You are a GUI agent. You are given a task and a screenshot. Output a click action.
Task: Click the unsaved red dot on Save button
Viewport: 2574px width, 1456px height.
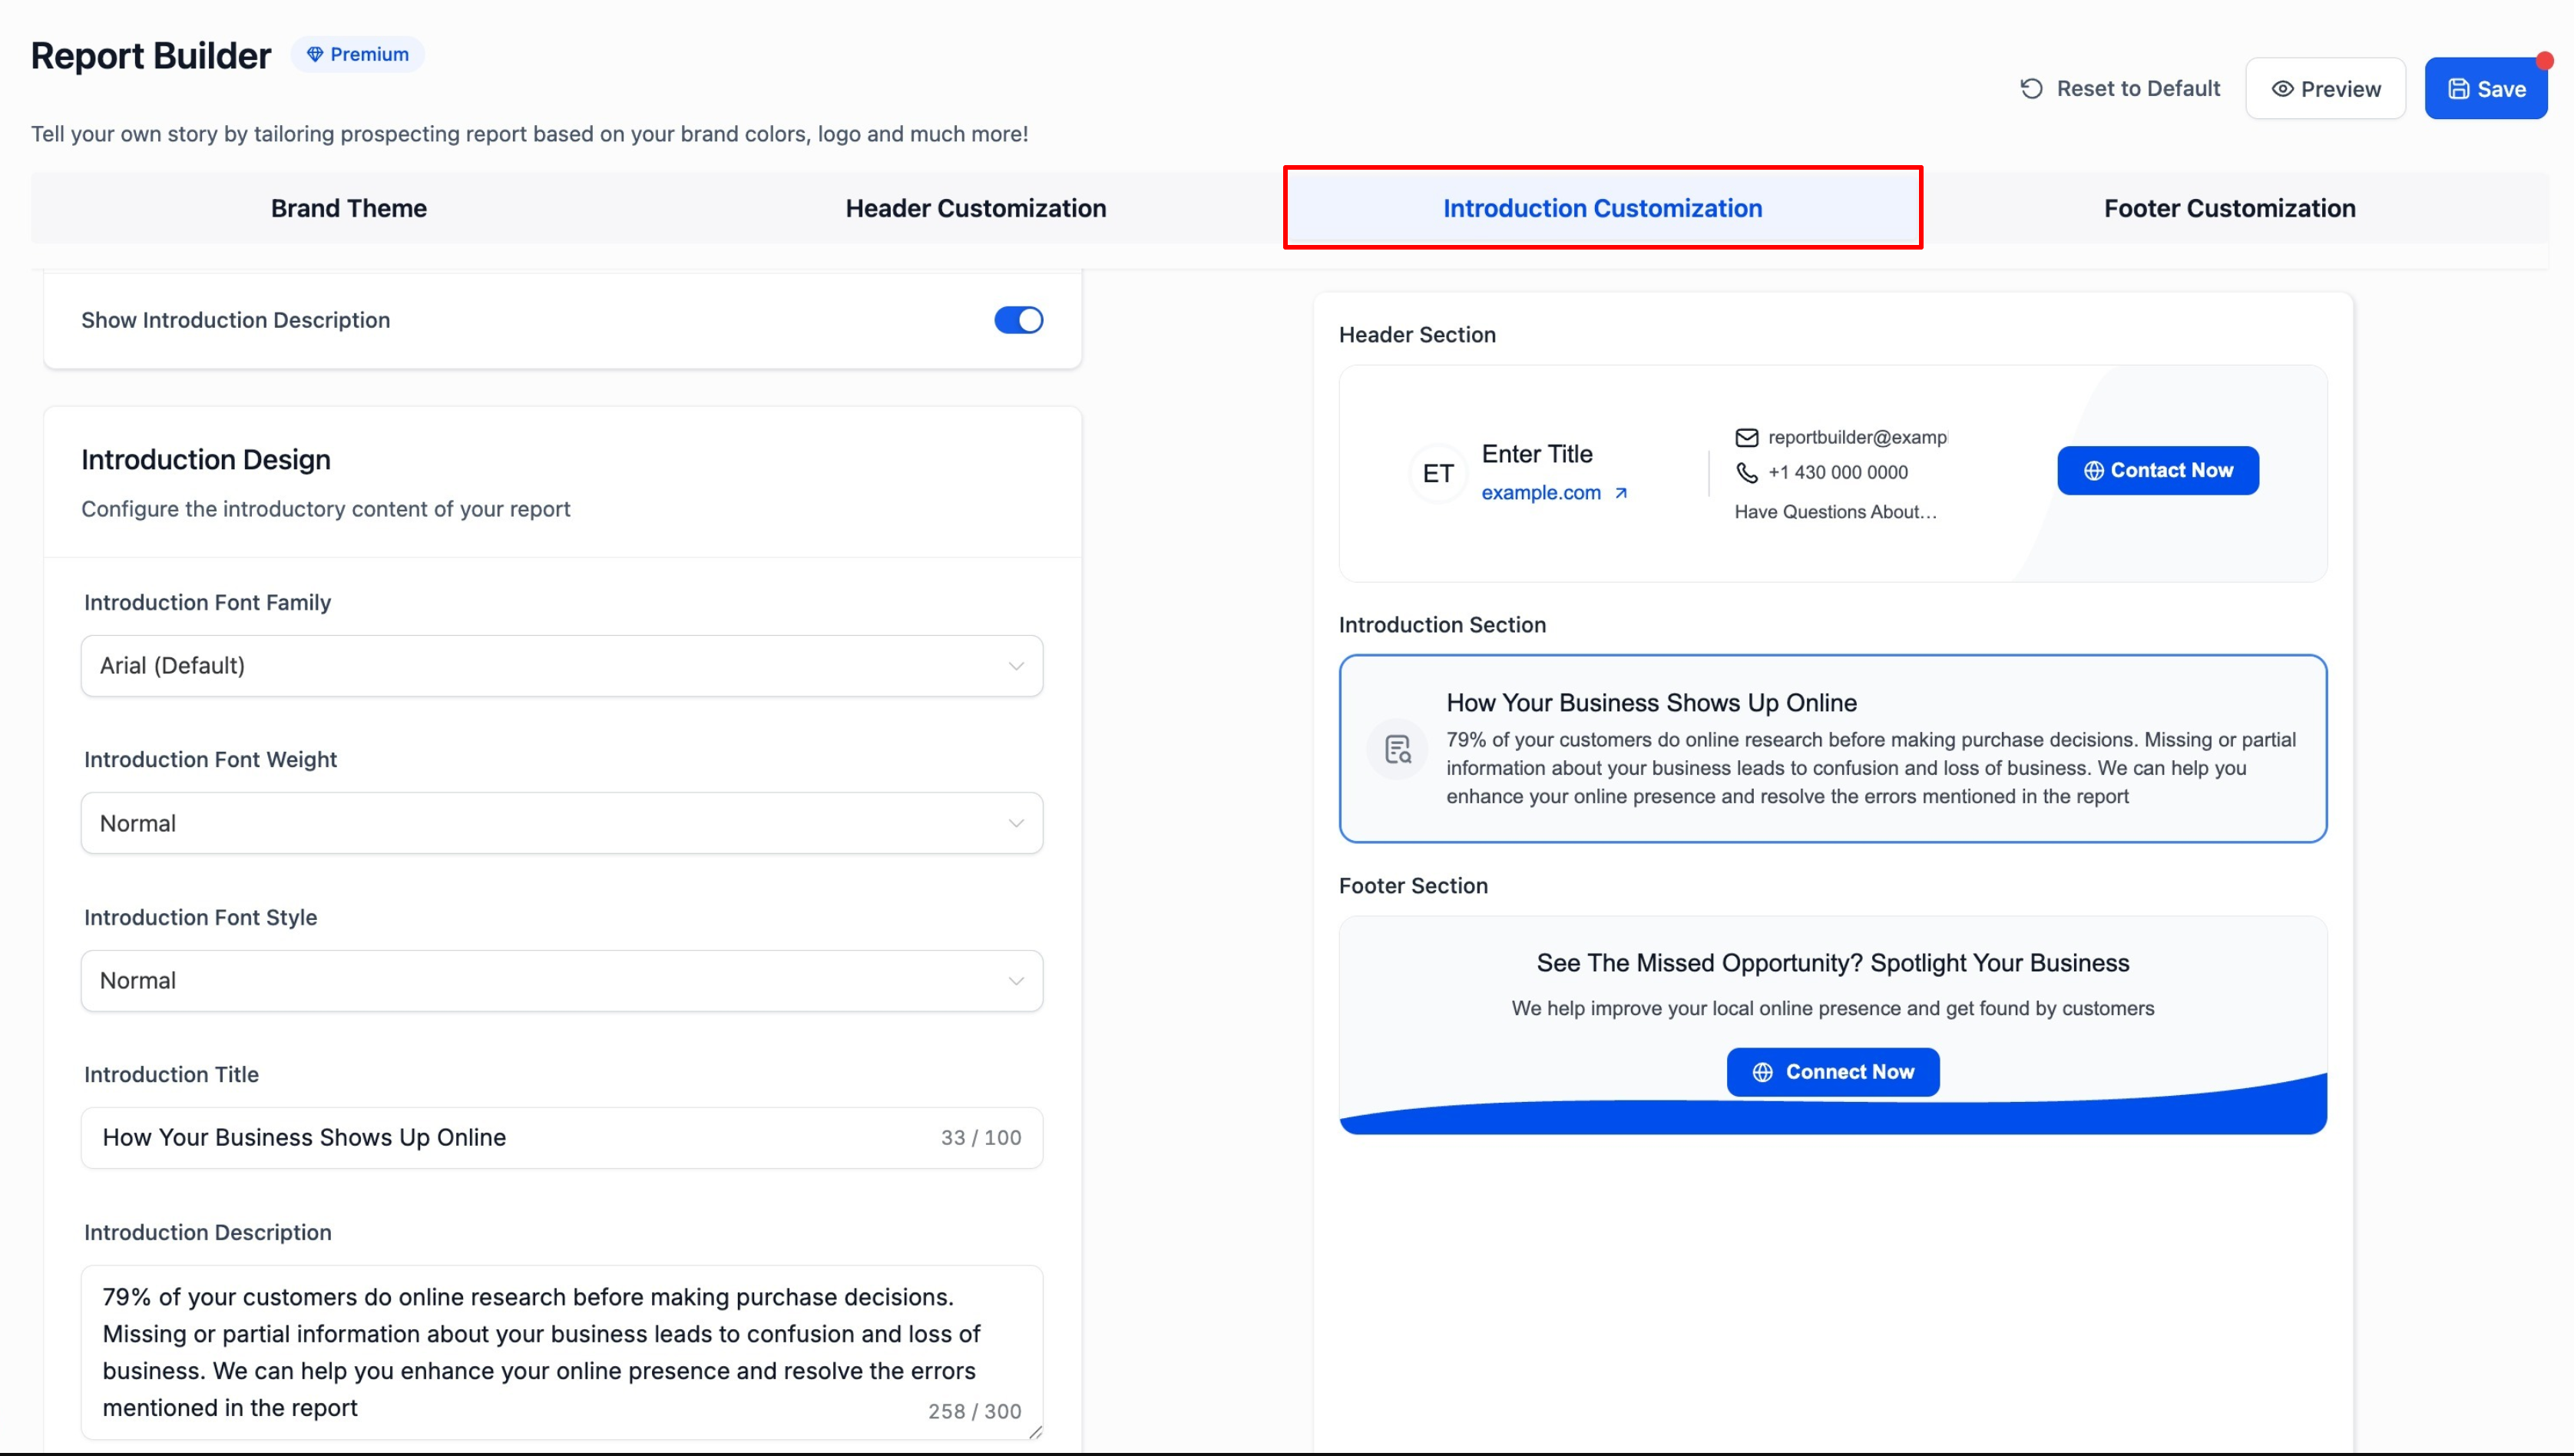(2544, 62)
